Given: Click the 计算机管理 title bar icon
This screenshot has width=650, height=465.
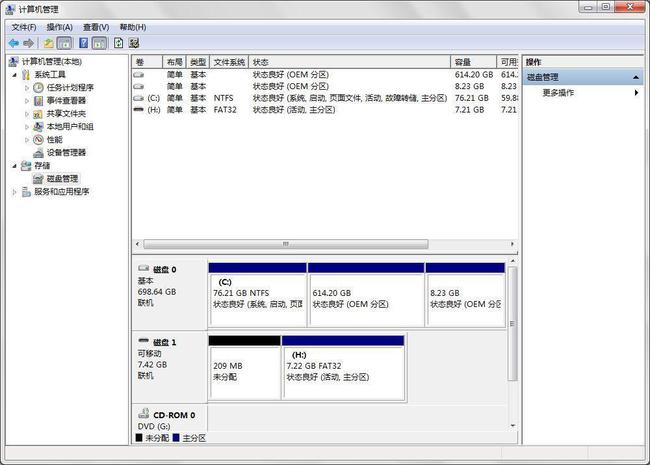Looking at the screenshot, I should [x=10, y=9].
